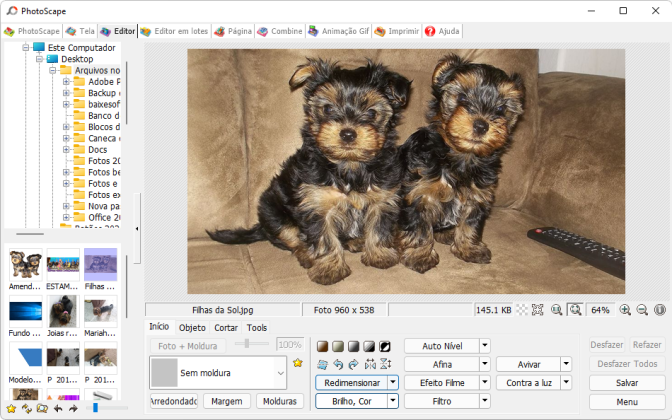Flip the image horizontally
672x420 pixels.
(x=370, y=365)
